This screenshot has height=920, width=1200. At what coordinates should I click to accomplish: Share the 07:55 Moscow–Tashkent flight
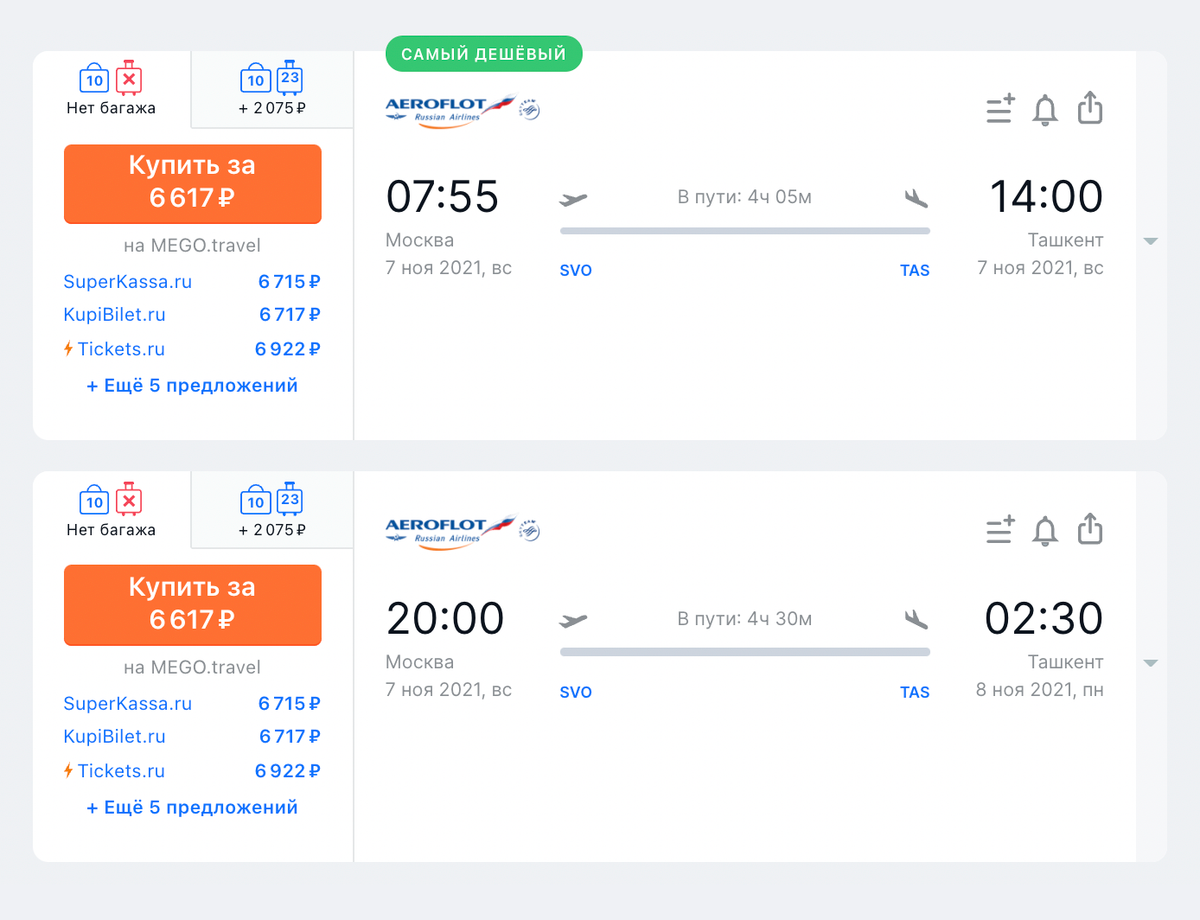pyautogui.click(x=1090, y=108)
